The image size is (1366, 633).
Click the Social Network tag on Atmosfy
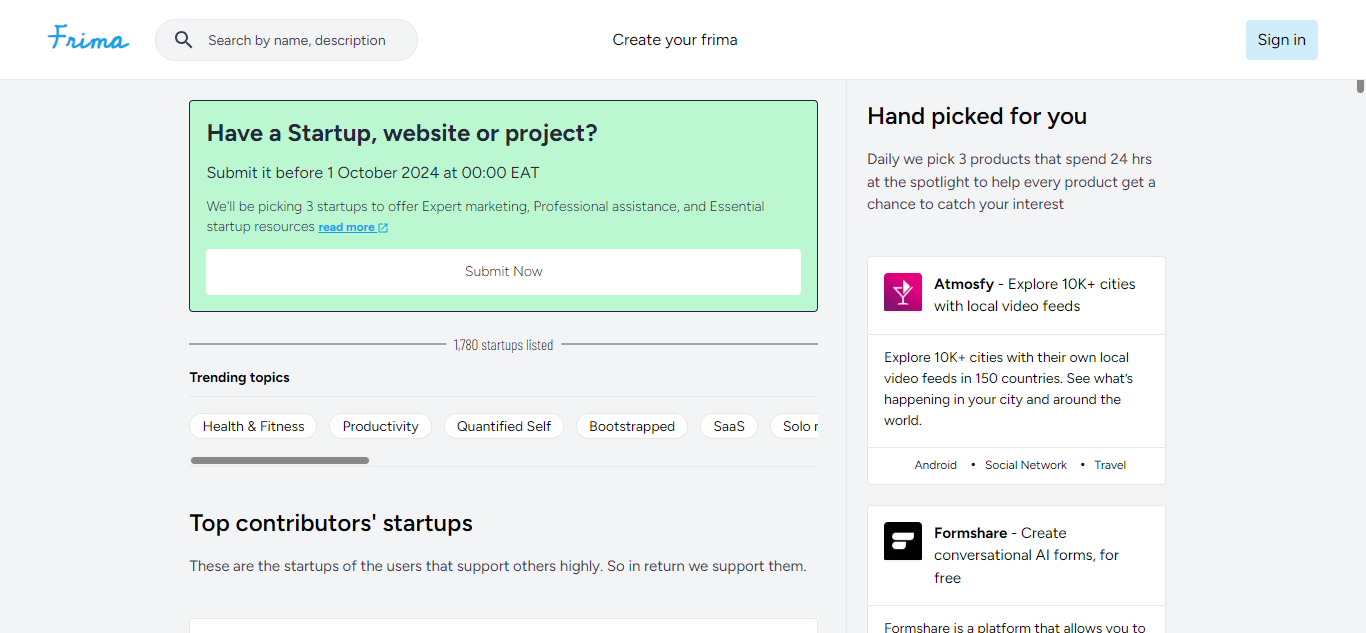1026,465
